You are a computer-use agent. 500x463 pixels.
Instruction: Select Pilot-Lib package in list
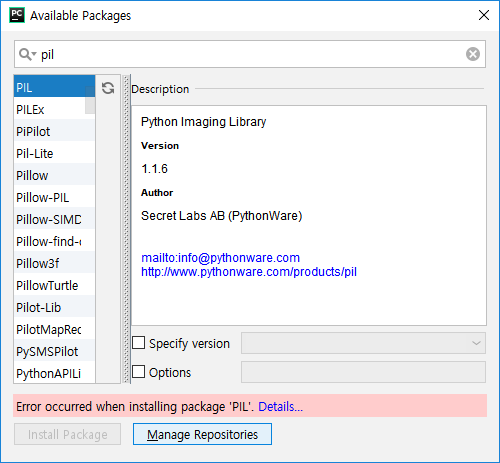point(54,306)
